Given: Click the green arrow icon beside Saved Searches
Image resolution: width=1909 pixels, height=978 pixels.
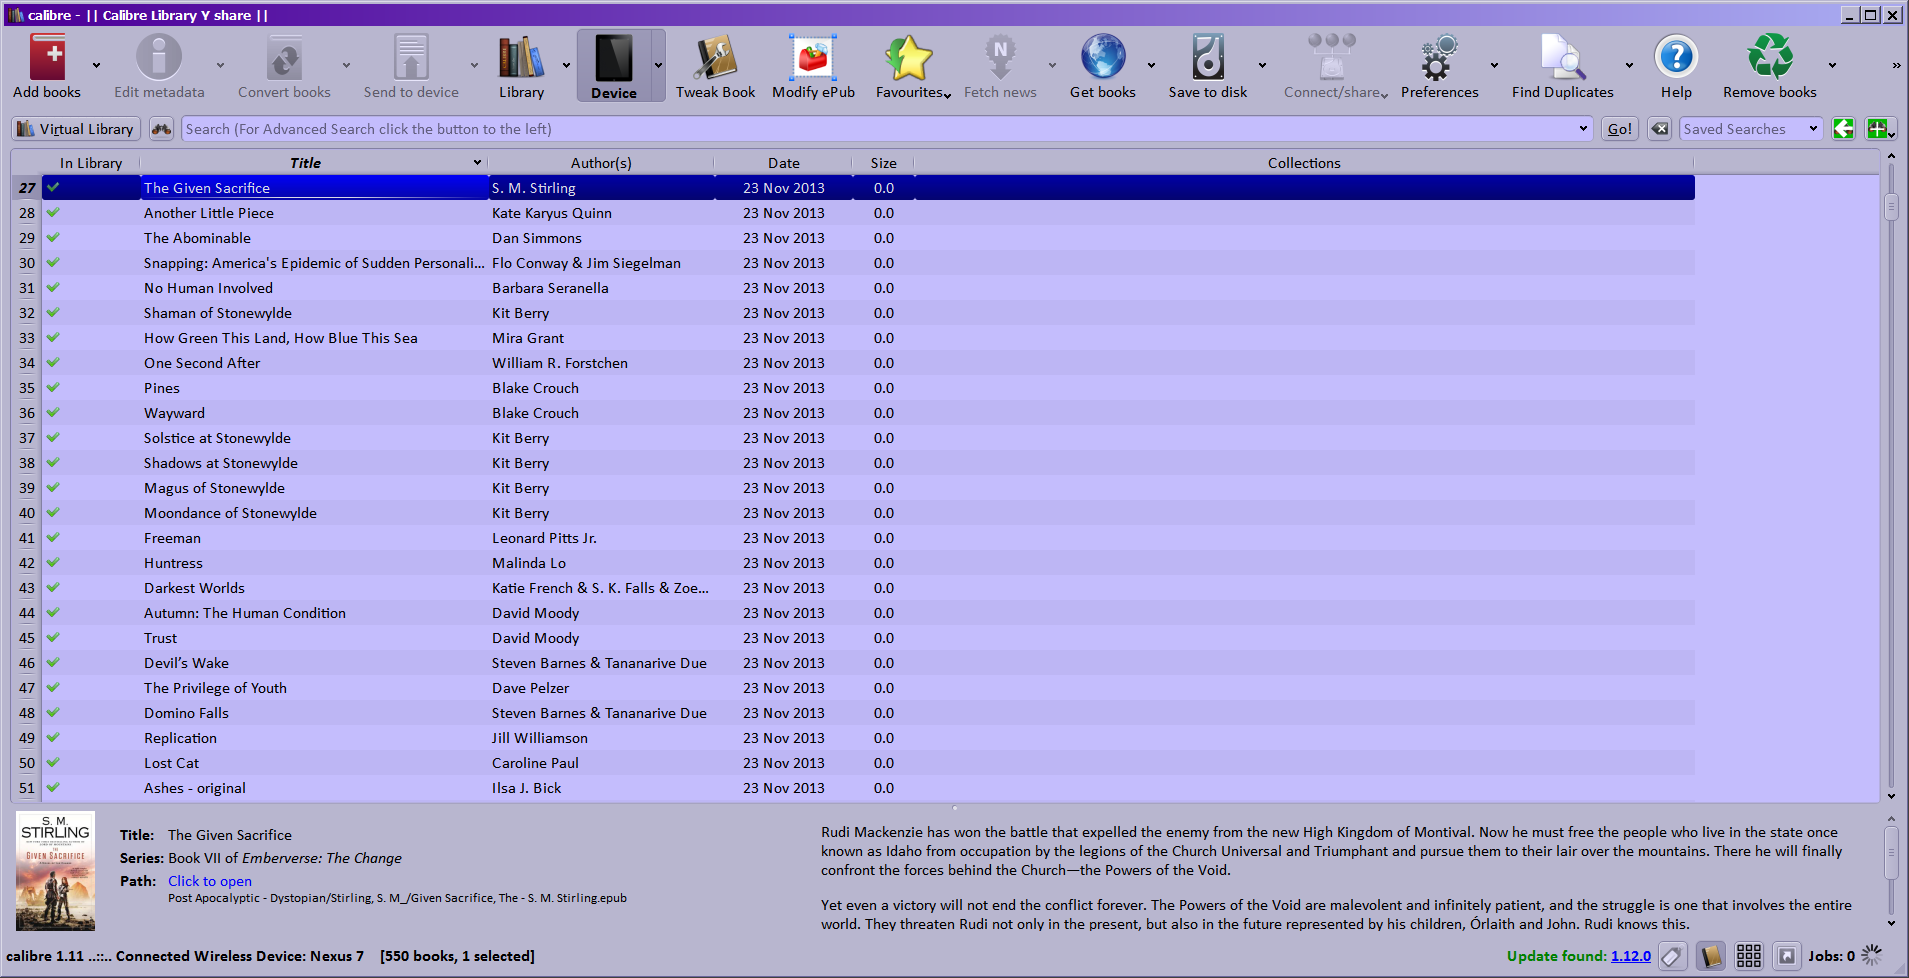Looking at the screenshot, I should [x=1843, y=129].
